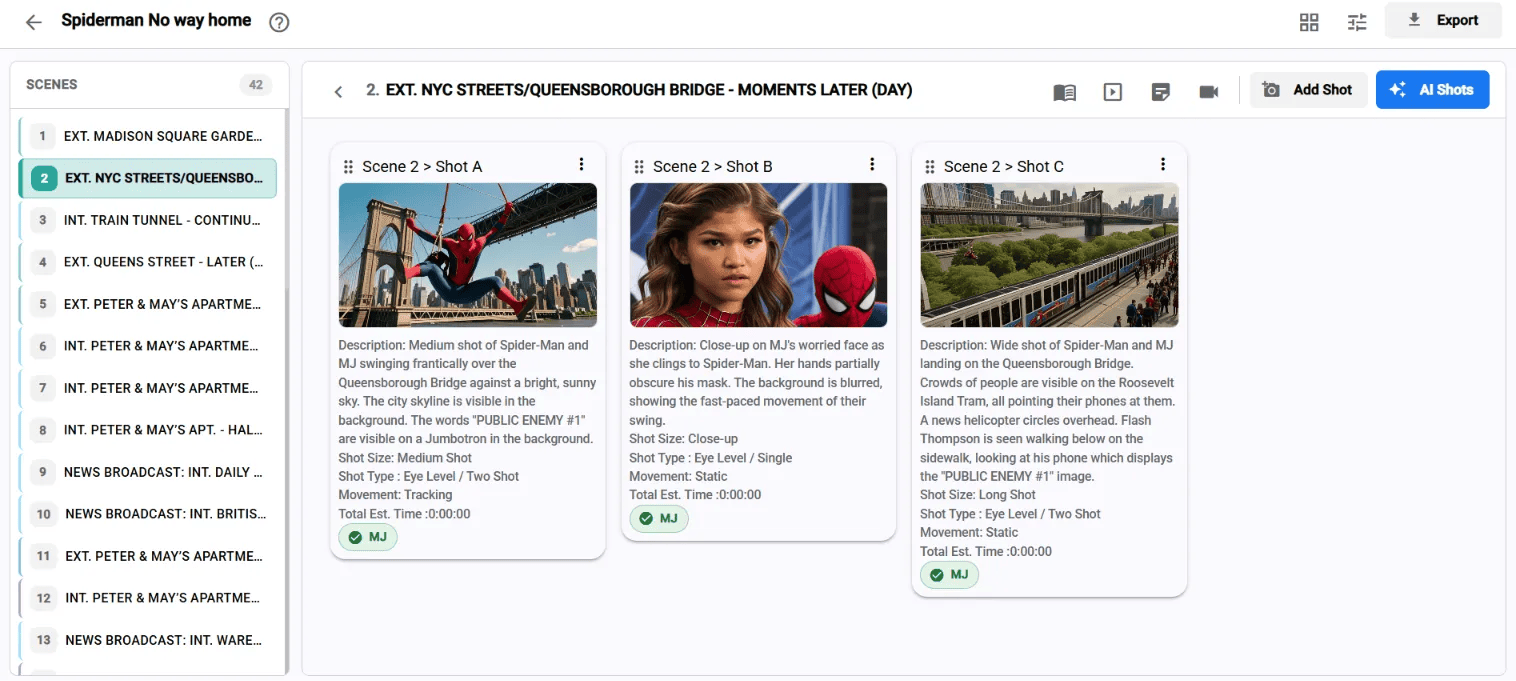
Task: Select scene 13 NEWS BROADCAST: INT. WARE...
Action: [148, 640]
